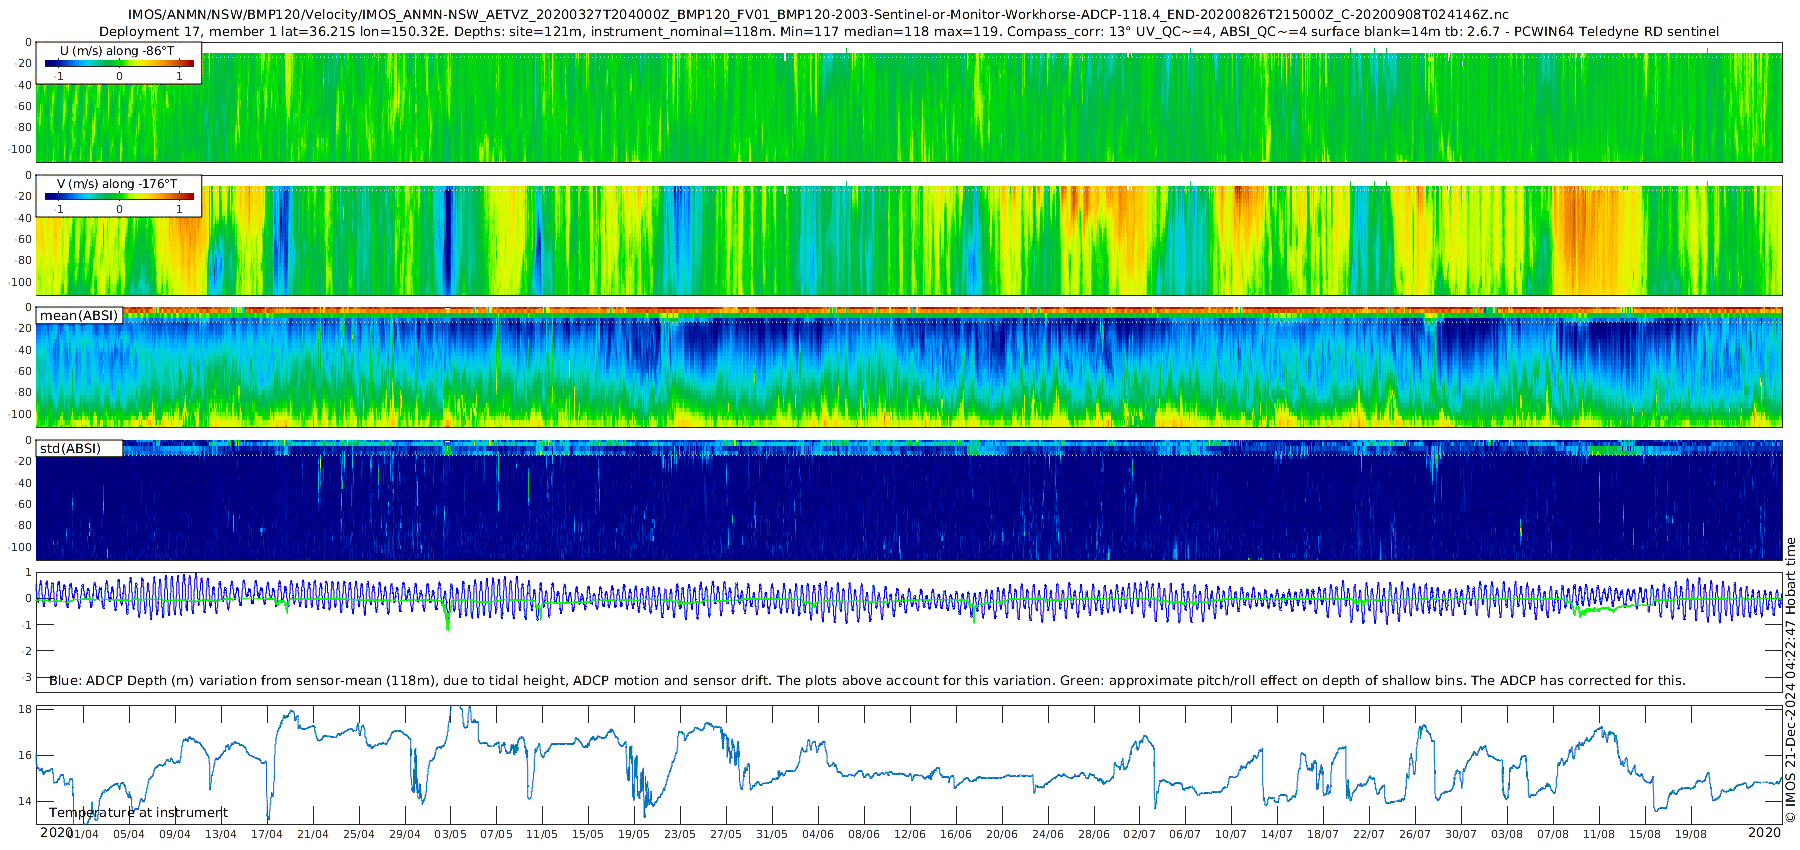1800x850 pixels.
Task: Click the 18 tick on temperature axis
Action: click(x=26, y=709)
